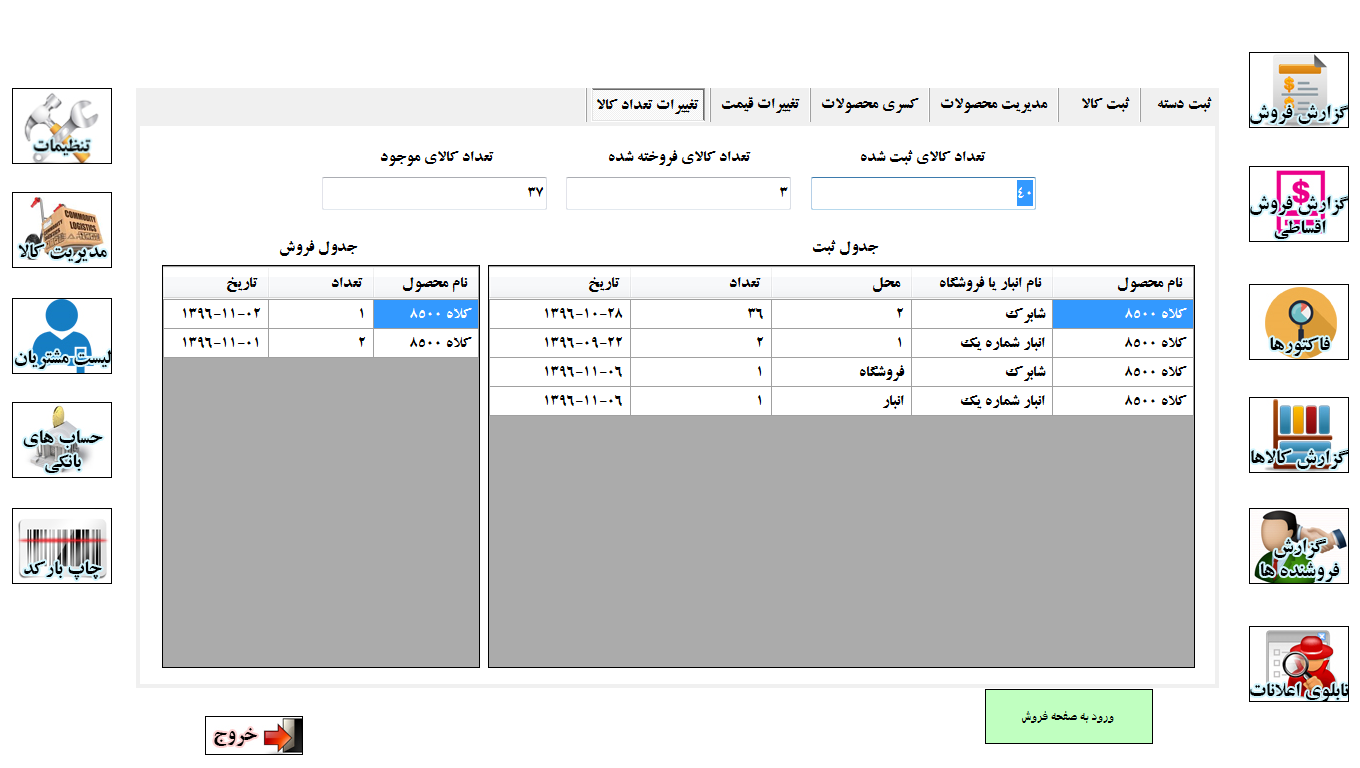Click the تعداد کالای ثبت شده field
The height and width of the screenshot is (768, 1360).
pos(922,193)
